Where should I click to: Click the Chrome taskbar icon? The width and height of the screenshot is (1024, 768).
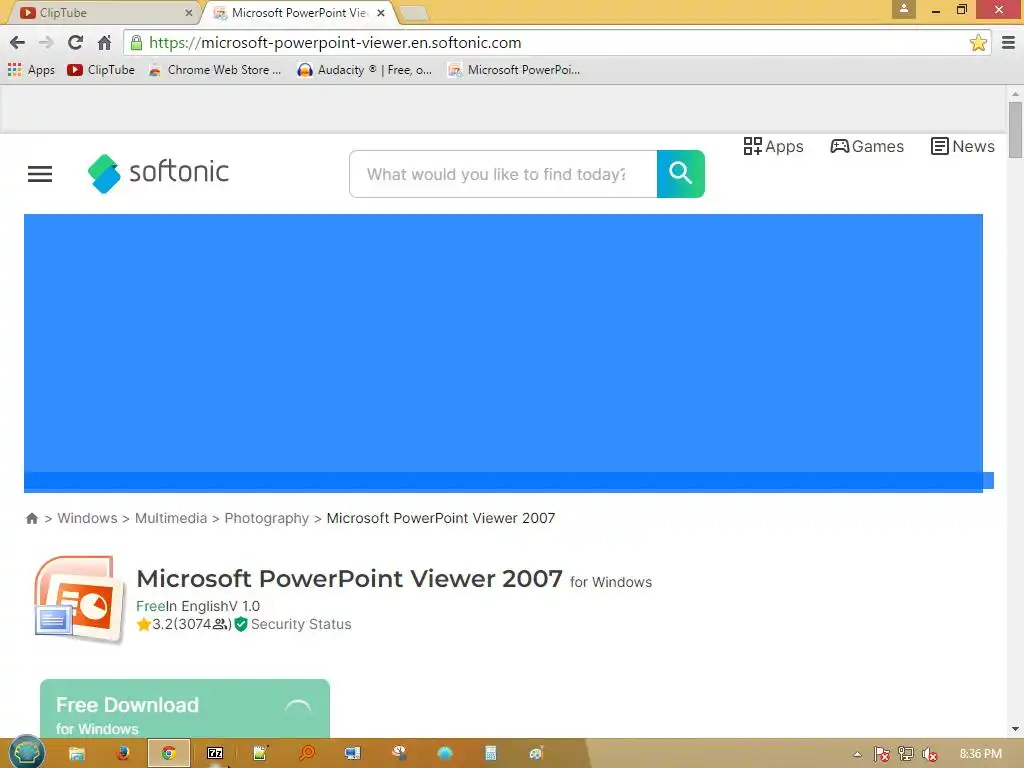coord(168,754)
